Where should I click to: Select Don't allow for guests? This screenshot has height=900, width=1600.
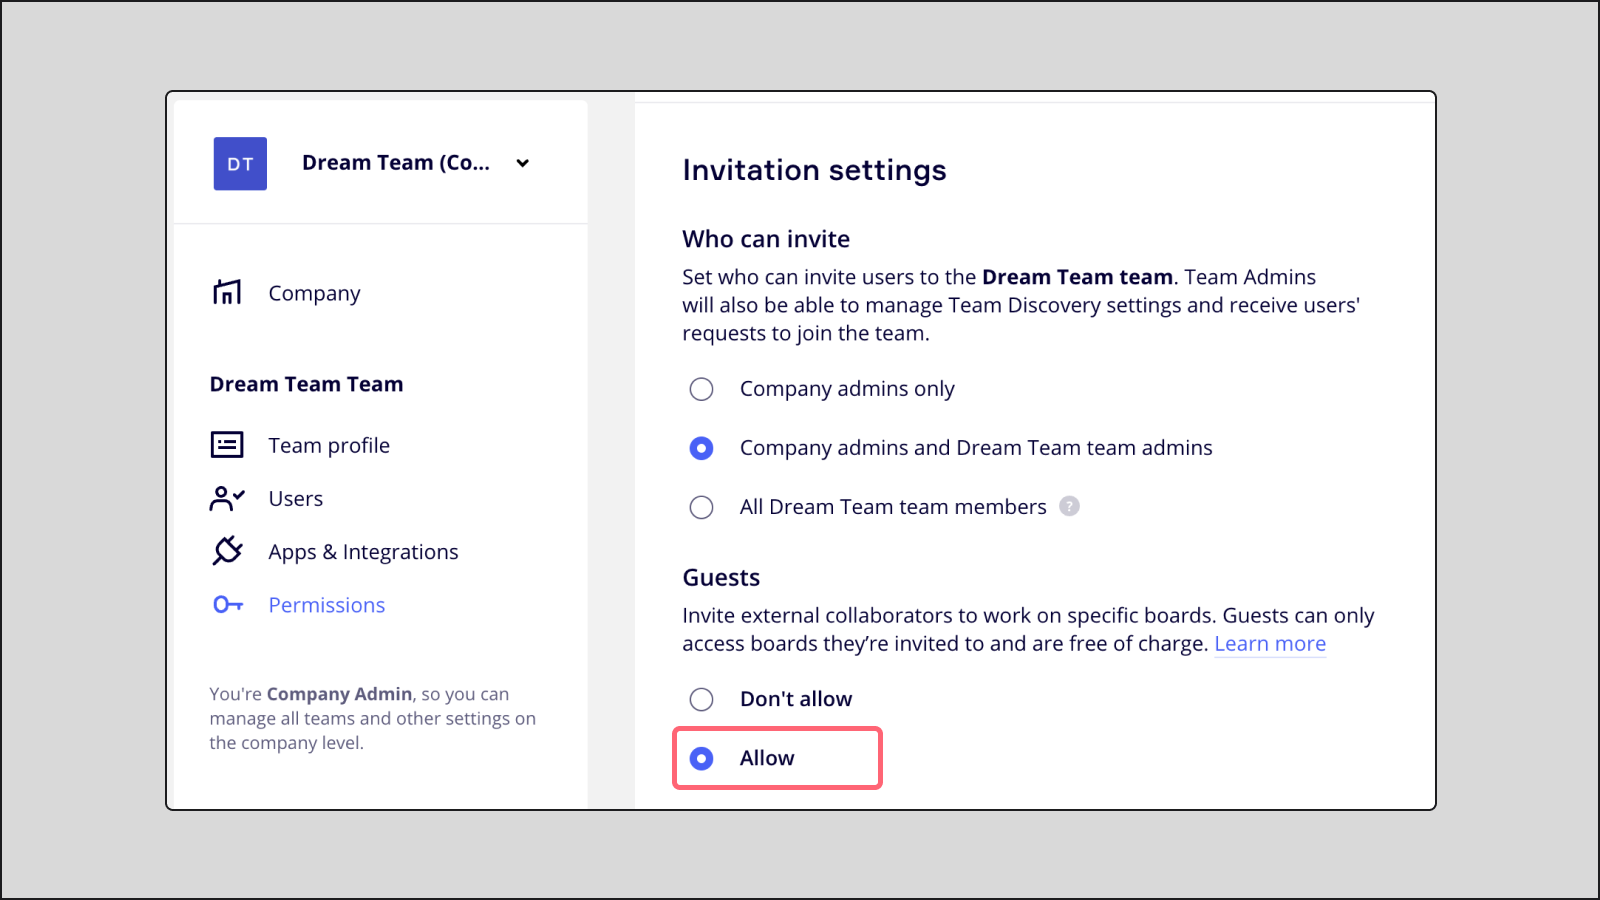coord(702,699)
